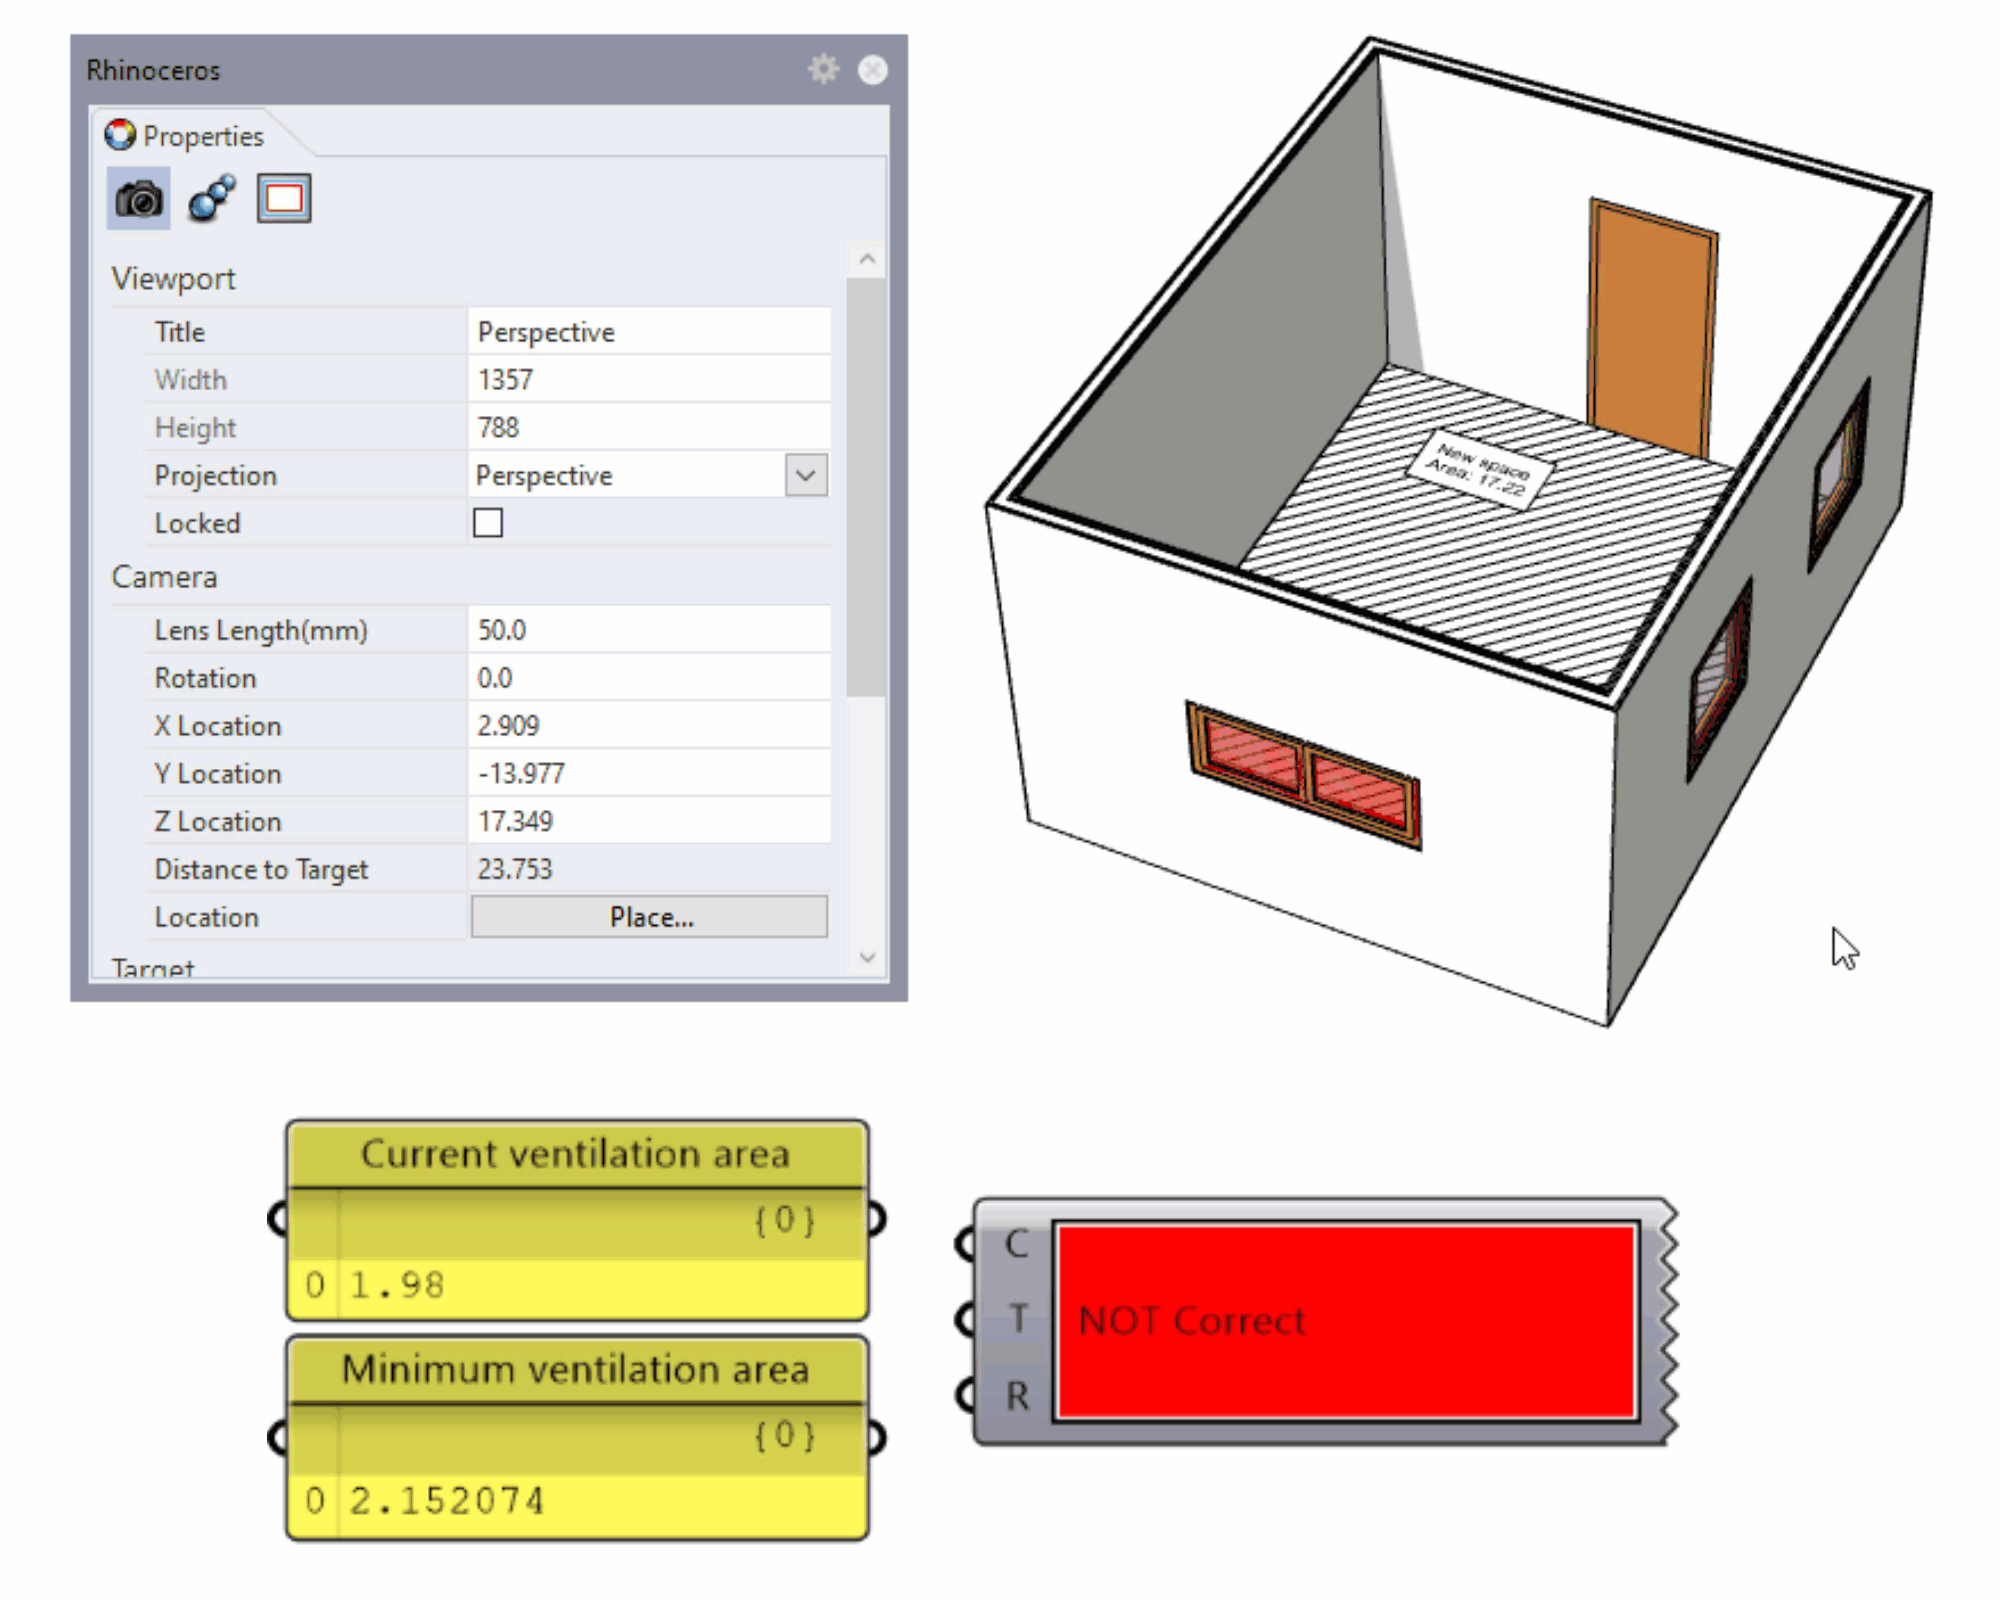Image resolution: width=2000 pixels, height=1600 pixels.
Task: Click the Lens Length value field
Action: tap(648, 630)
